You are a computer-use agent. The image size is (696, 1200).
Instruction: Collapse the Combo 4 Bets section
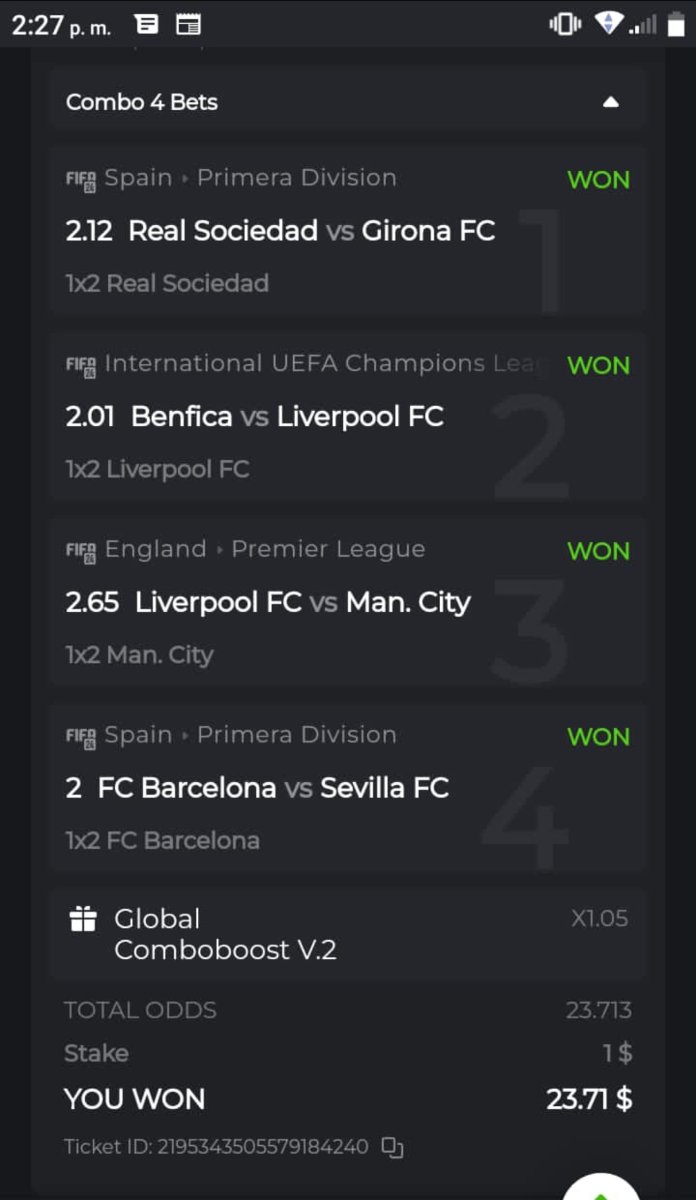611,102
